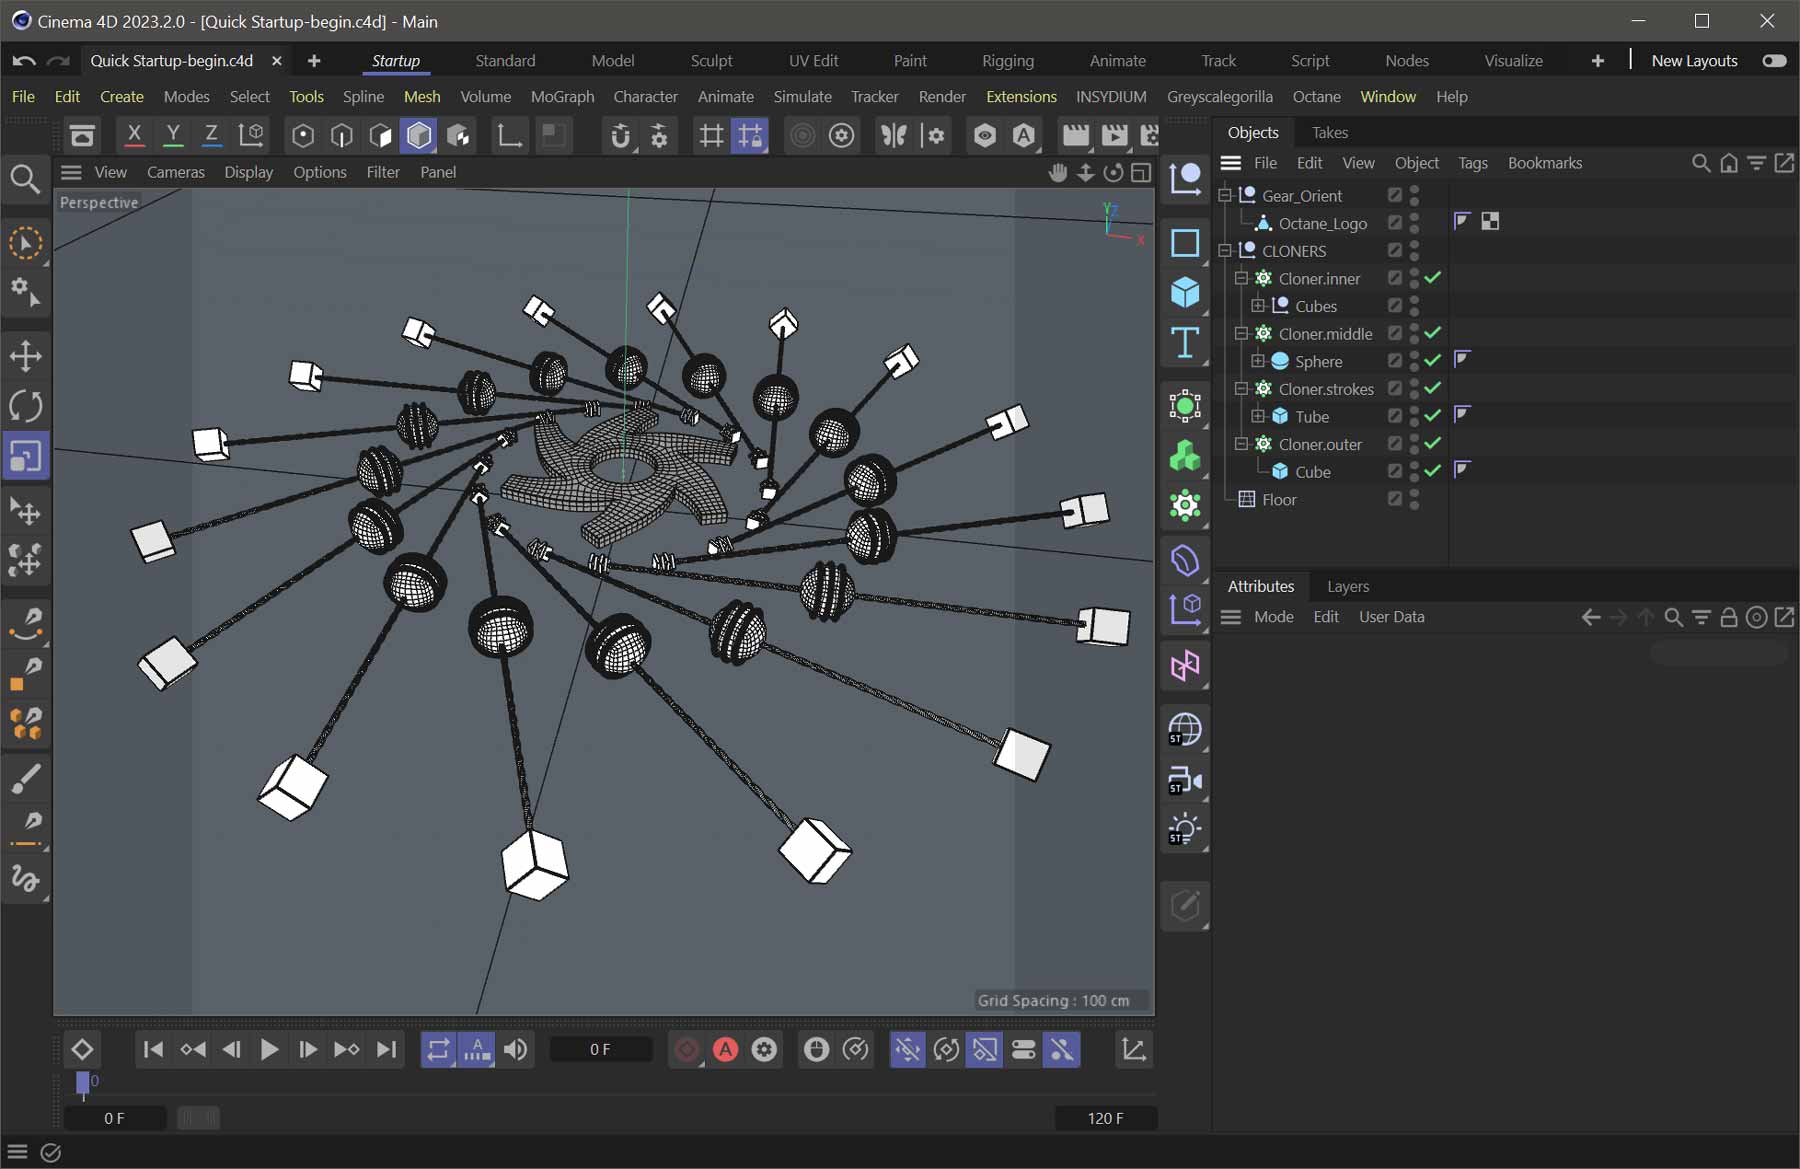Toggle Cloner.inner enabled checkmark off
This screenshot has height=1169, width=1800.
click(x=1432, y=278)
